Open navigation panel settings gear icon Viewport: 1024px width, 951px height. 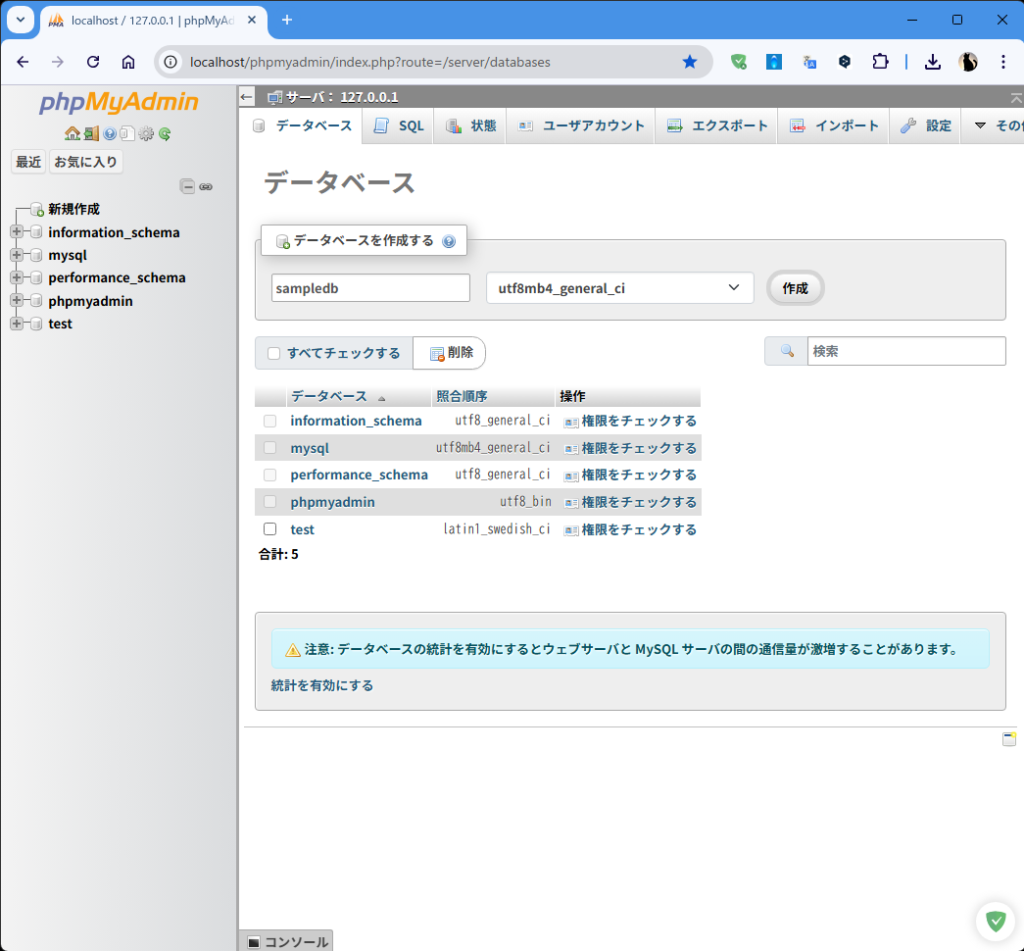tap(146, 134)
